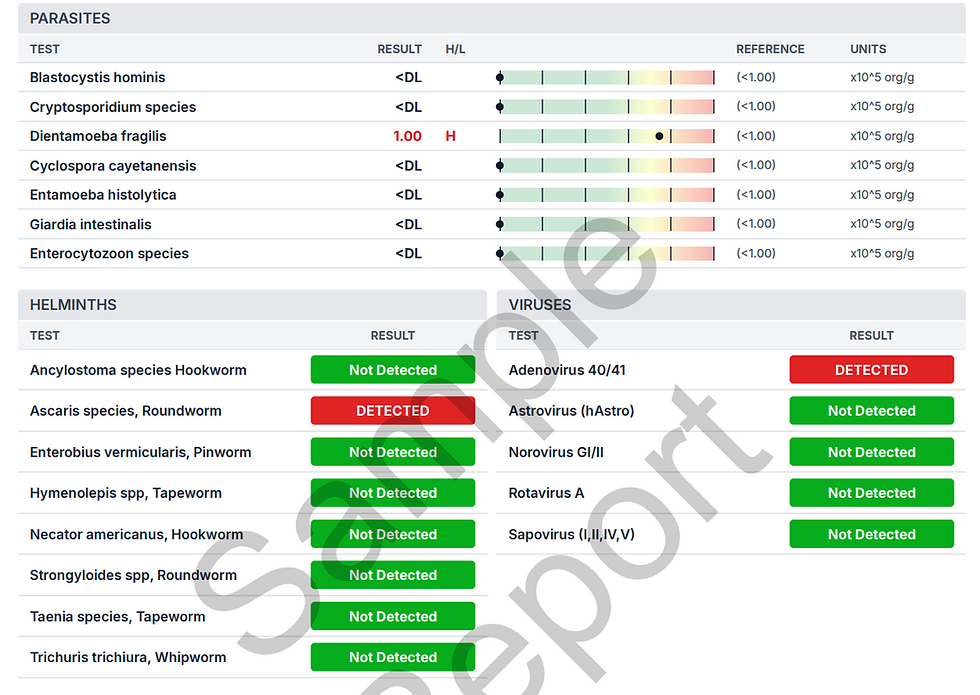Select Trichuris trichiura, Whipworm label
980x695 pixels.
[x=128, y=658]
